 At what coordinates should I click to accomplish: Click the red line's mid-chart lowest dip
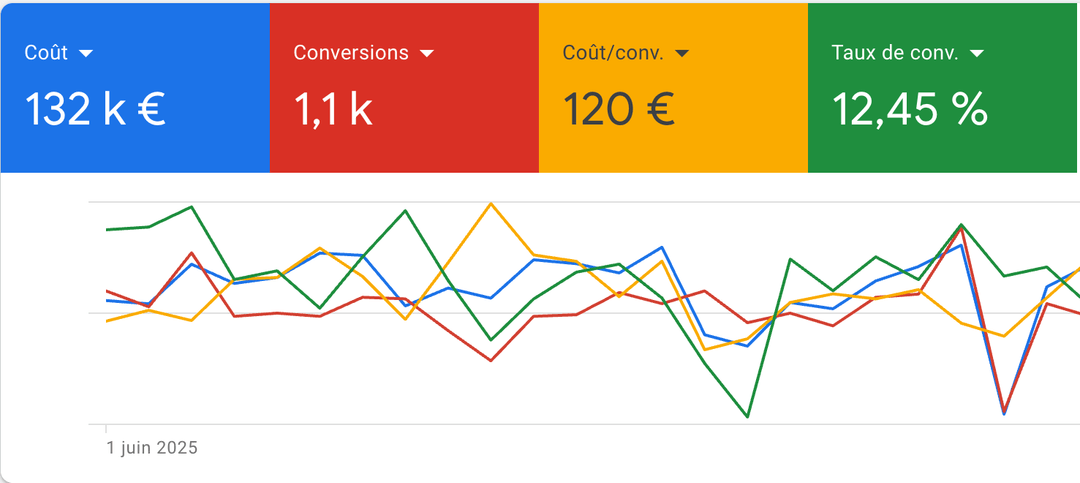pos(491,360)
